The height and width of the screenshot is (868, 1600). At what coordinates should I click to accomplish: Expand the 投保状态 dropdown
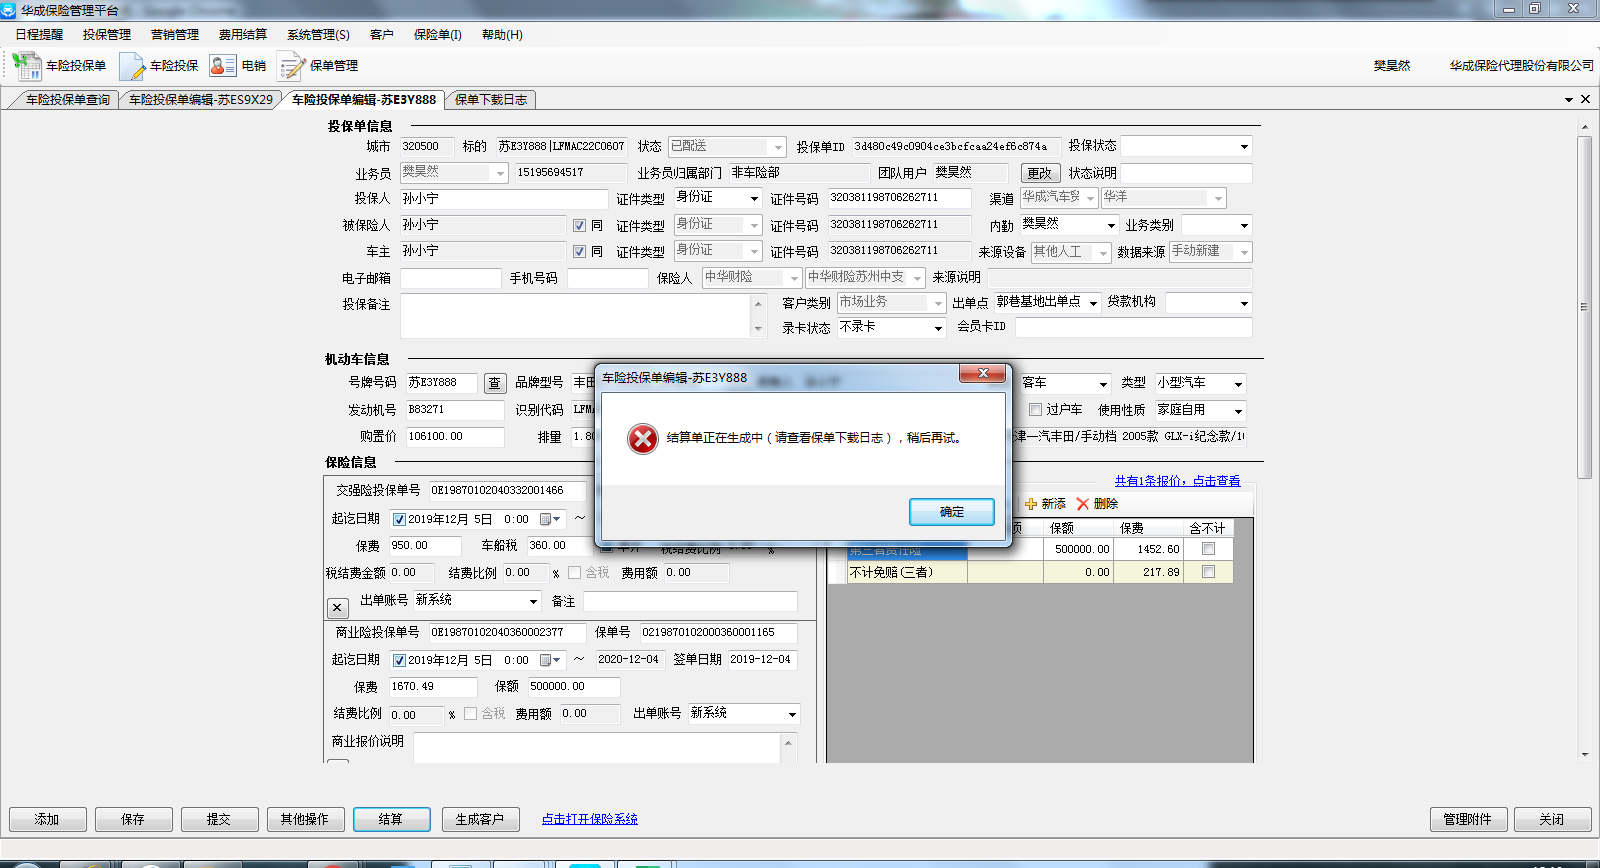[x=1243, y=147]
